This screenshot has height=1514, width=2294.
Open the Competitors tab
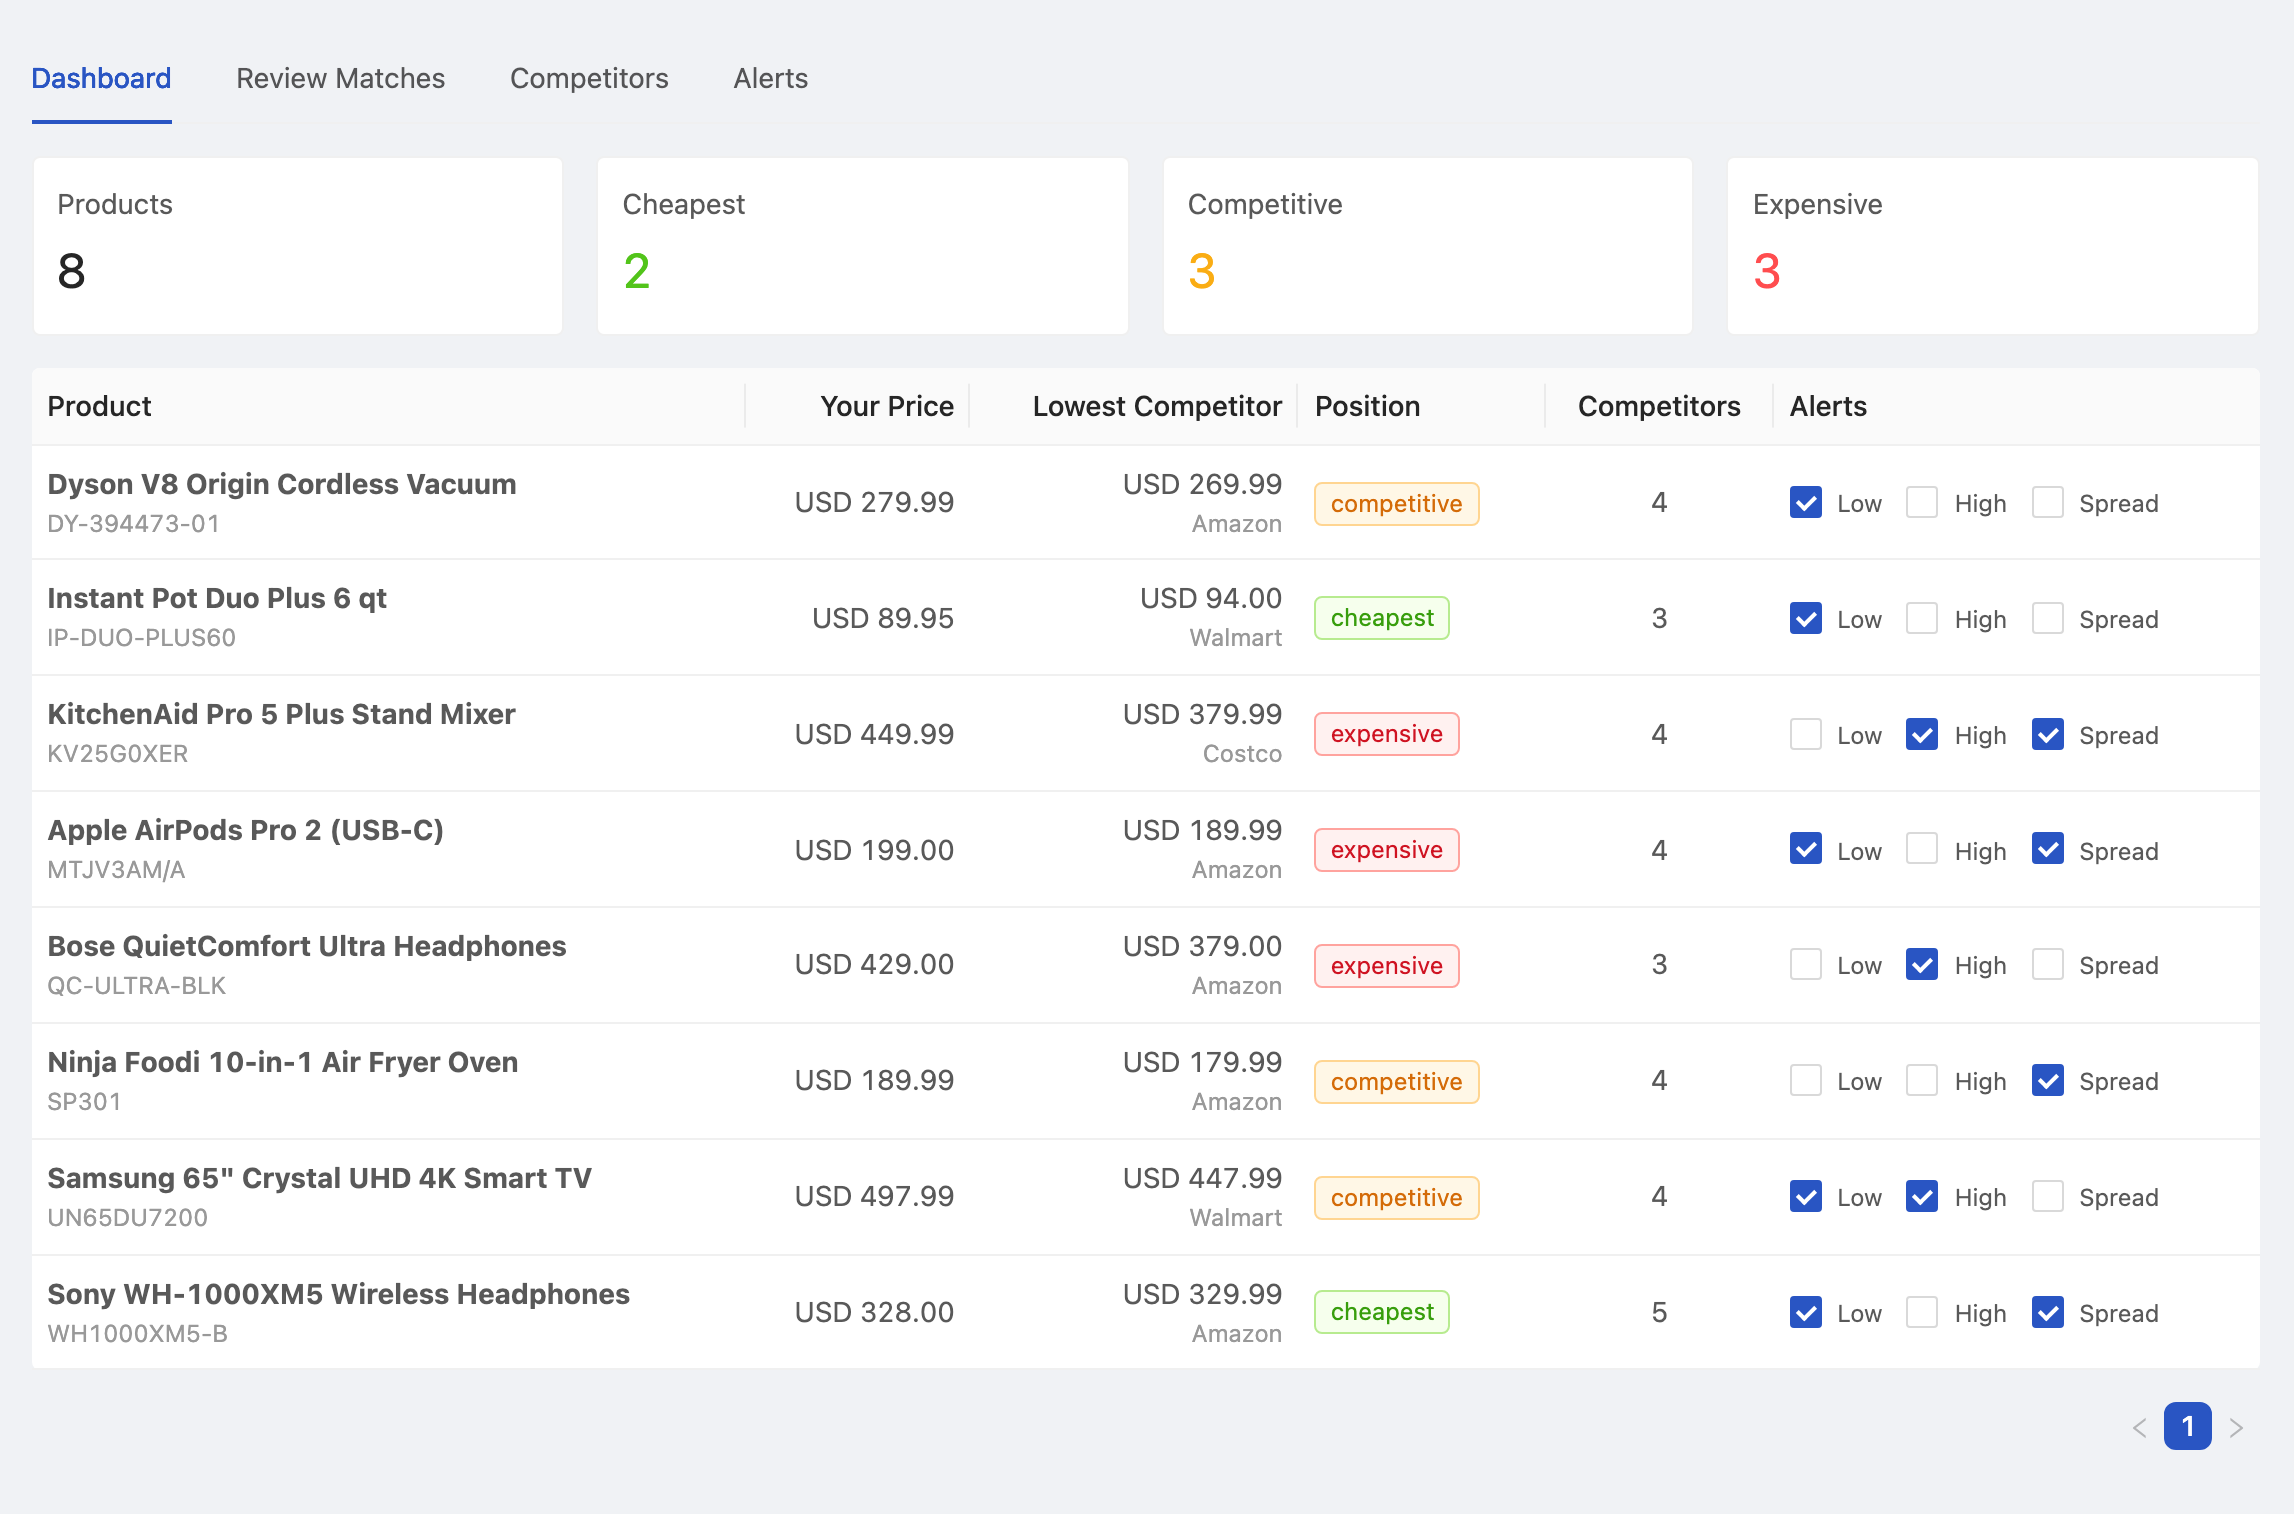pyautogui.click(x=589, y=78)
